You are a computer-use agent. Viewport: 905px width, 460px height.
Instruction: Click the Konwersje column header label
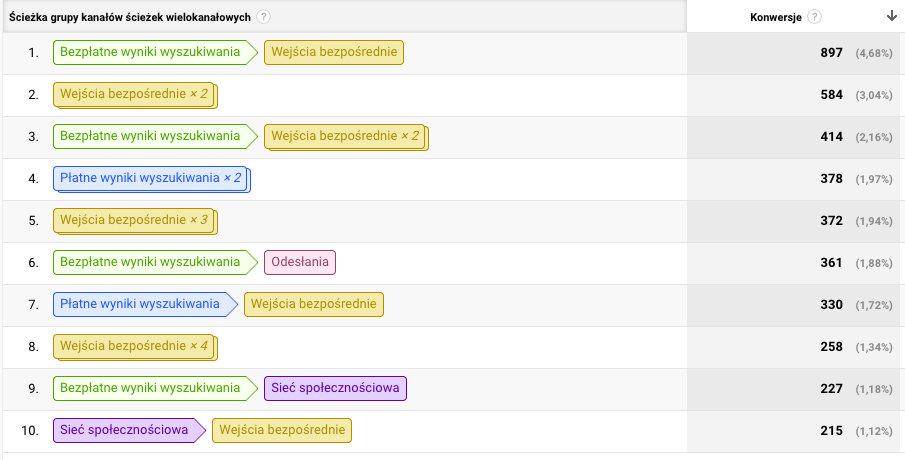pyautogui.click(x=776, y=17)
